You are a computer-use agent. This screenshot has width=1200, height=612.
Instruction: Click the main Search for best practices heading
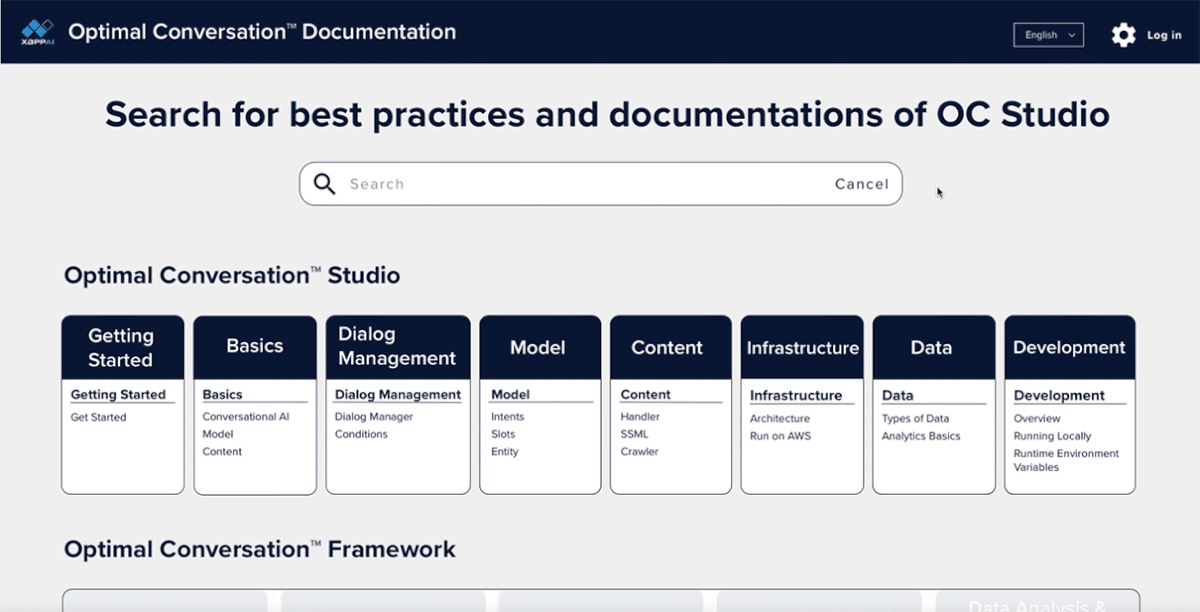click(x=607, y=115)
